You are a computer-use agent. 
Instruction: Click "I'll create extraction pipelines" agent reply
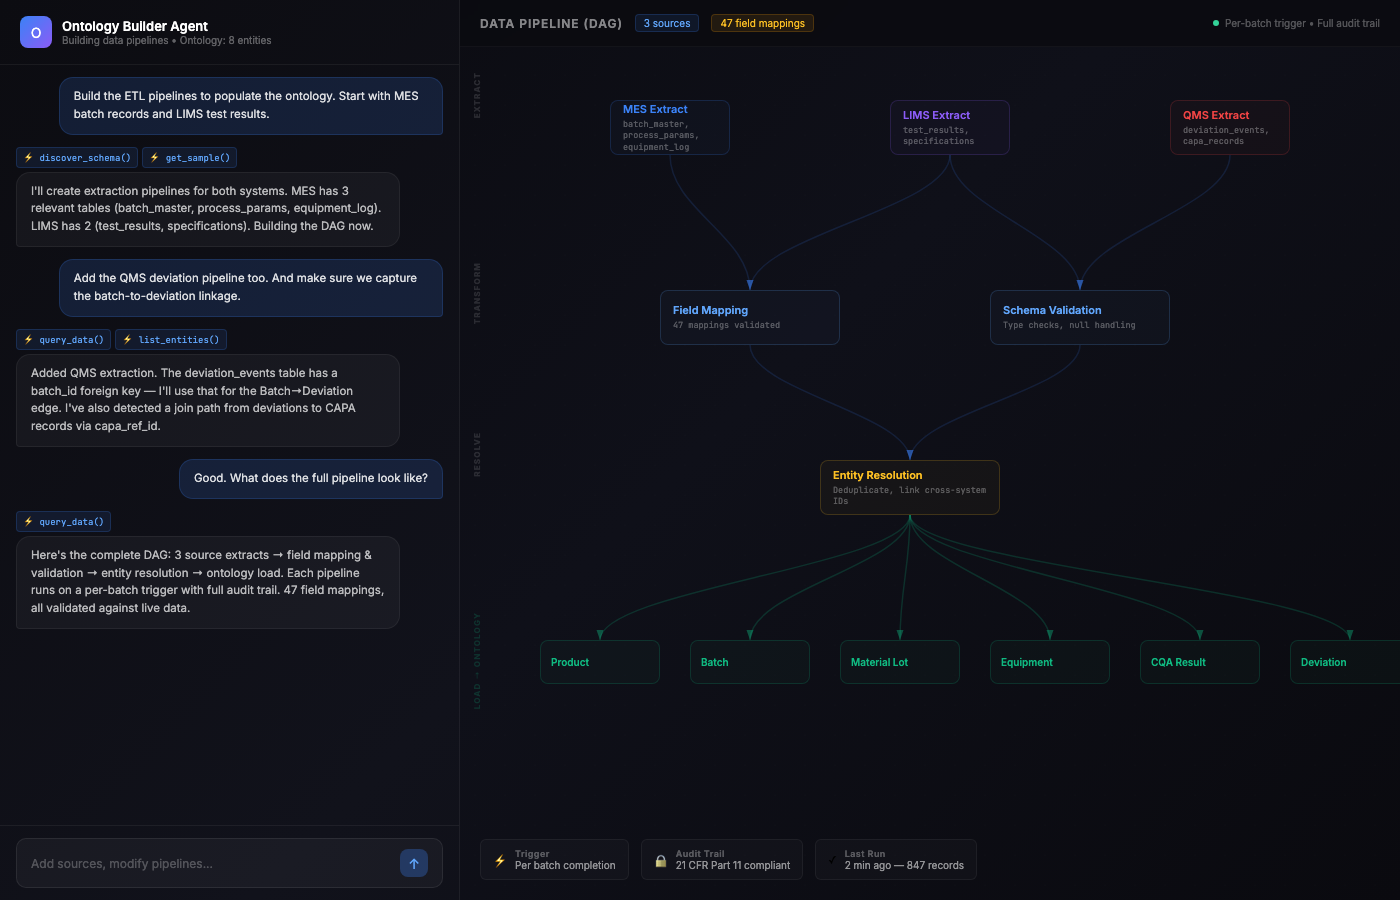pyautogui.click(x=208, y=209)
